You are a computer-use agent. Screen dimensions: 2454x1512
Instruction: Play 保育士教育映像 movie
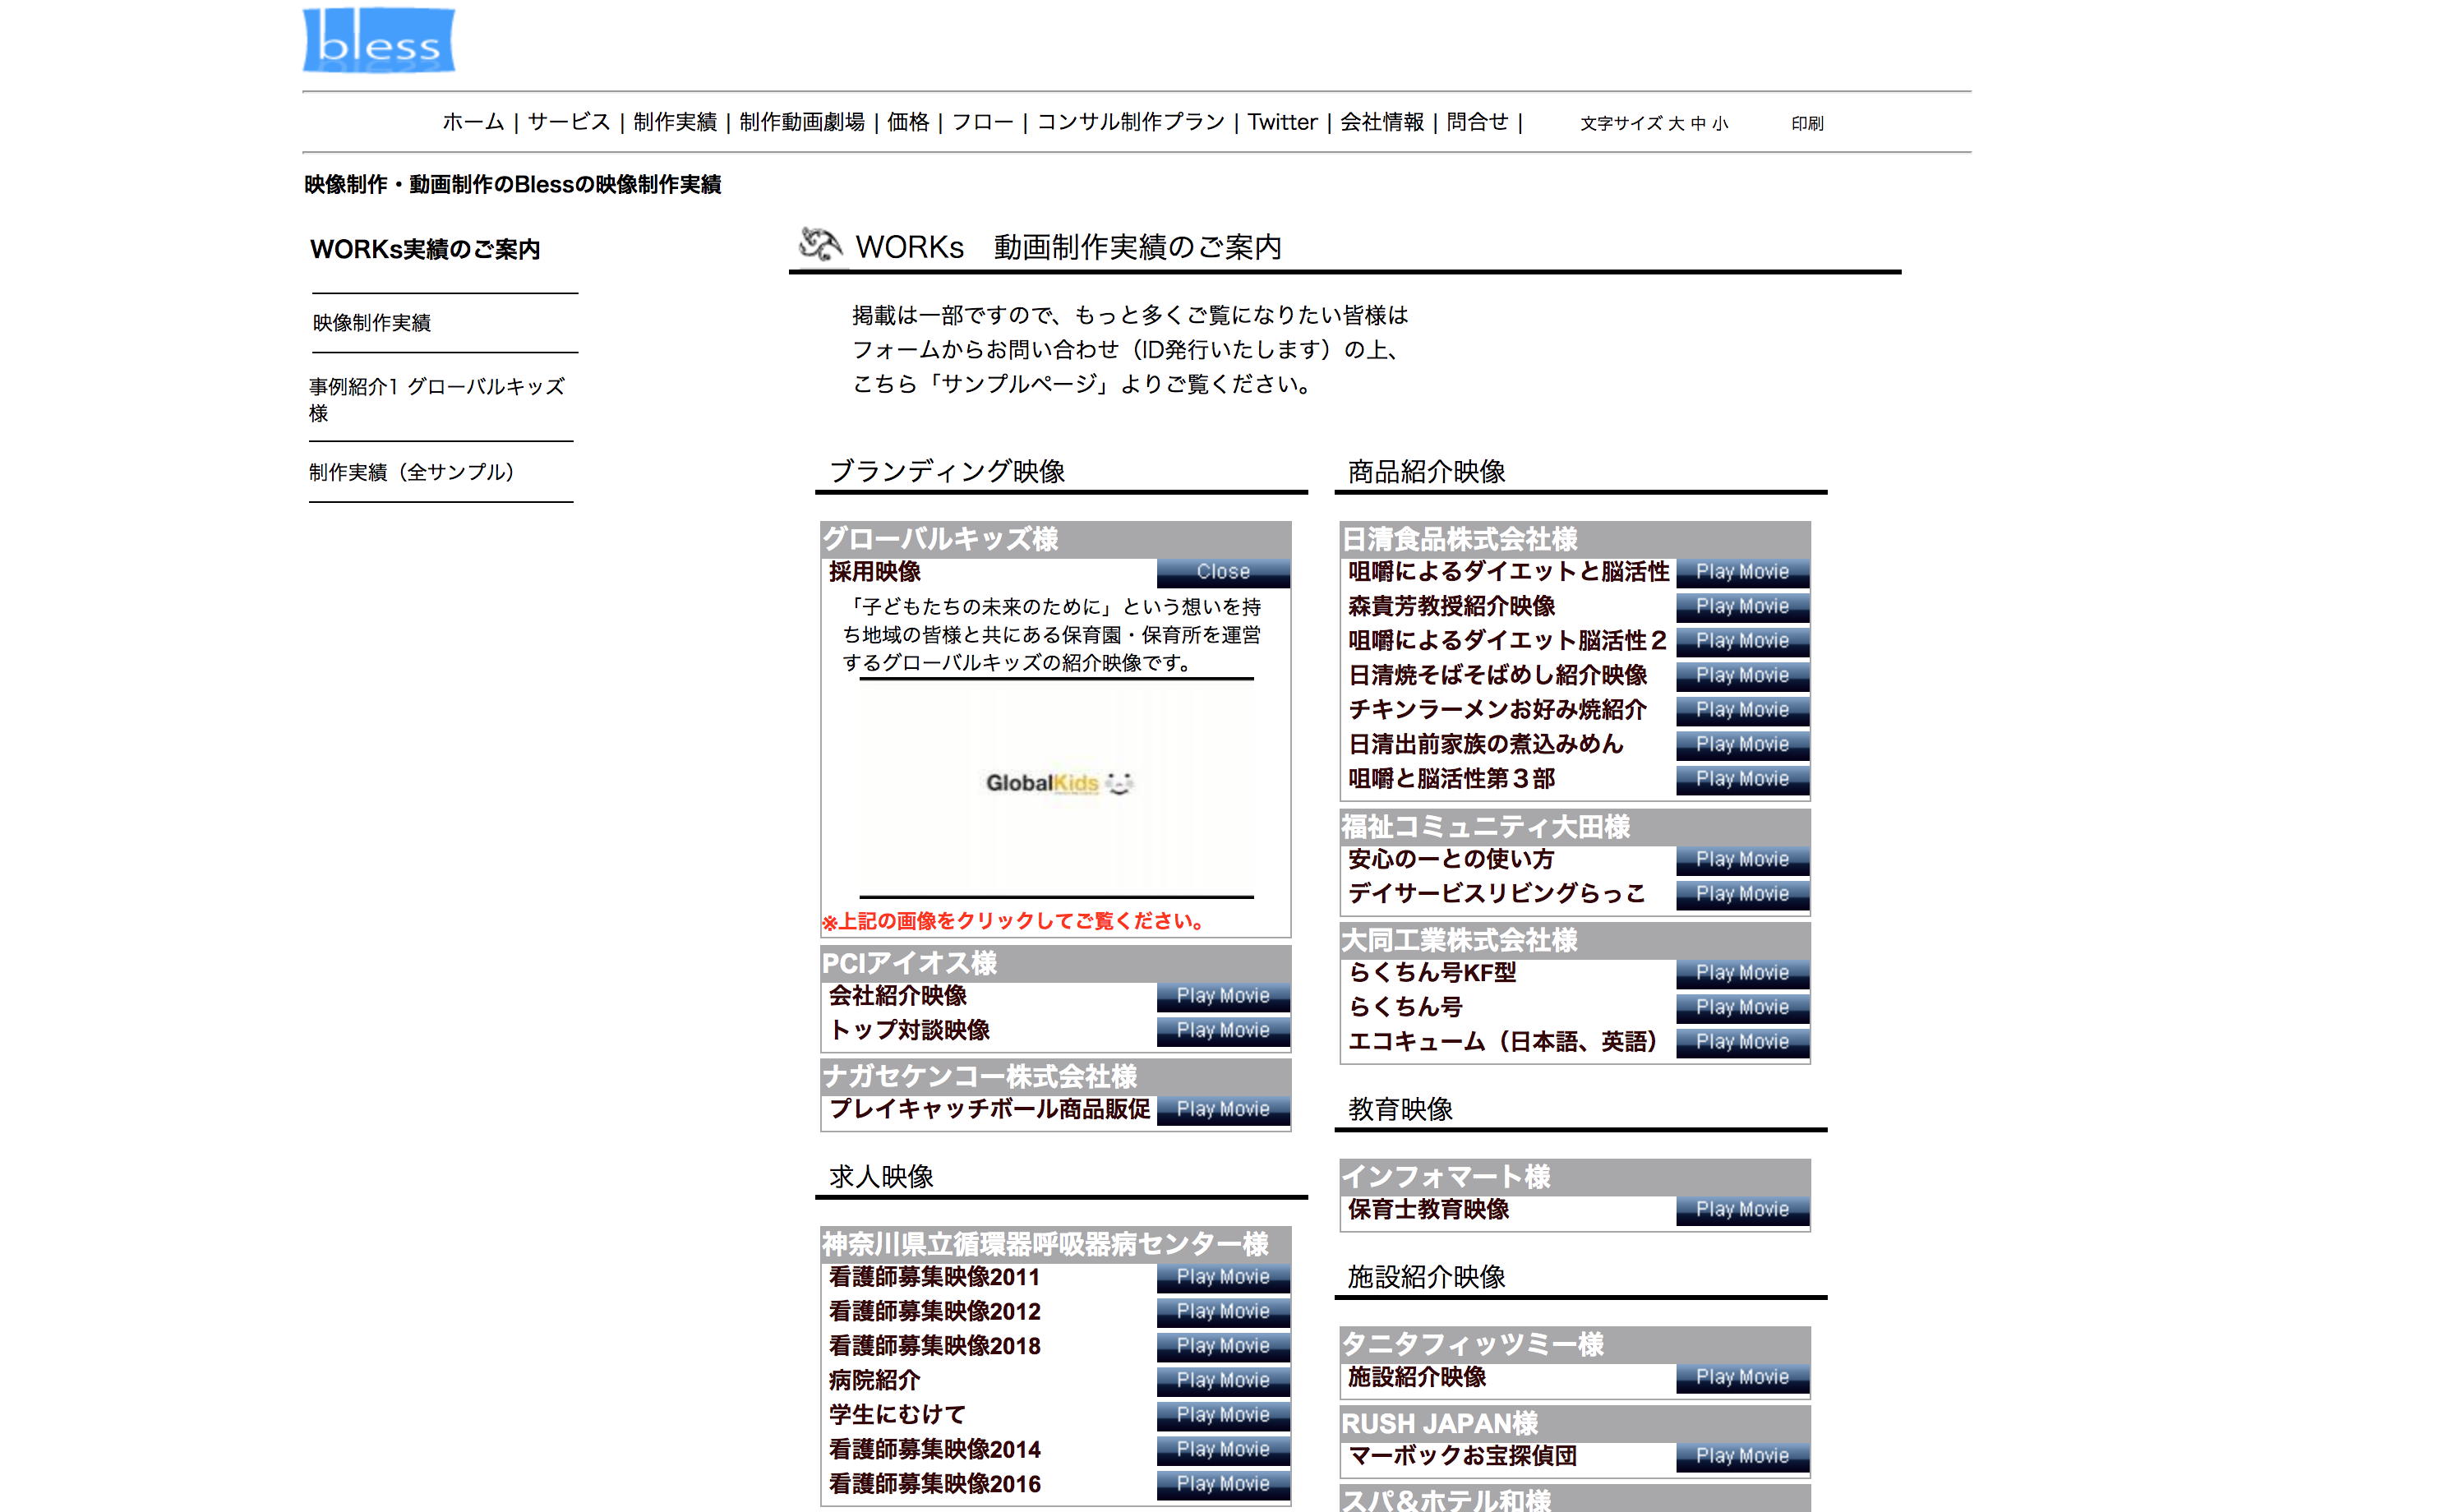coord(1742,1210)
